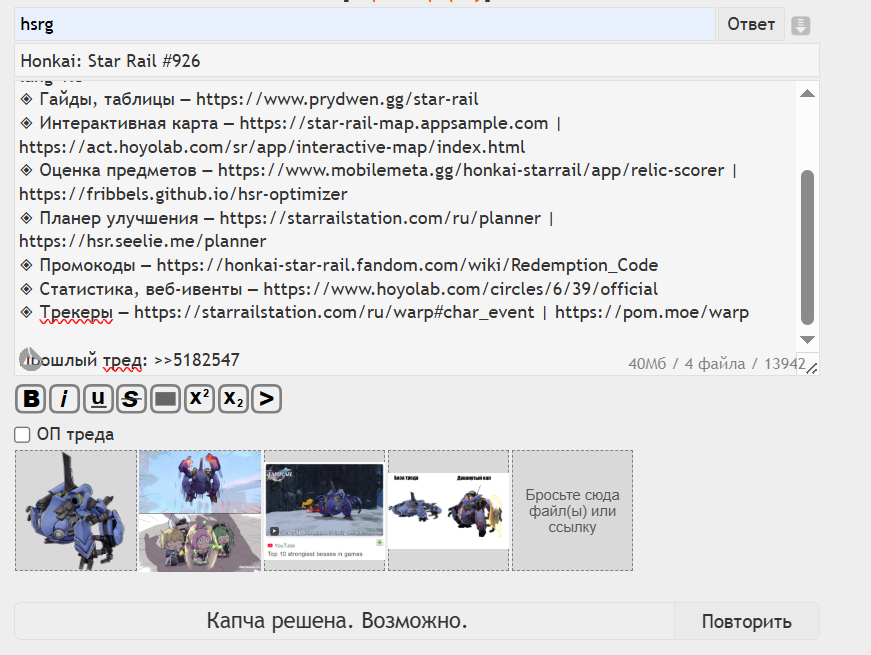The width and height of the screenshot is (871, 655).
Task: Apply superscript formatting
Action: 199,398
